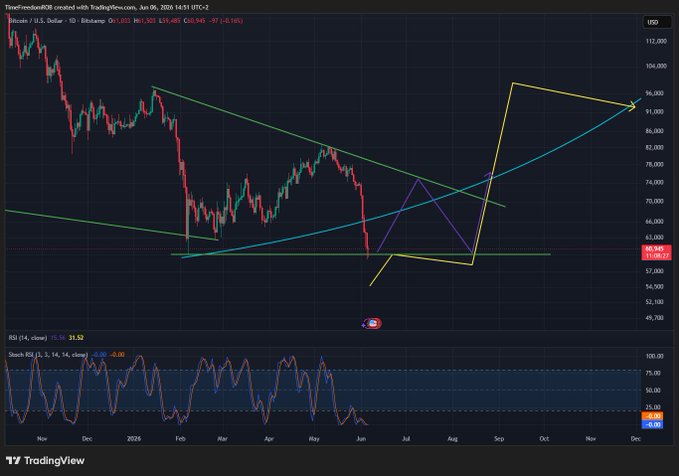Click the TimeFreedomROB attribution text
Viewport: 679px width, 476px height.
(x=107, y=7)
